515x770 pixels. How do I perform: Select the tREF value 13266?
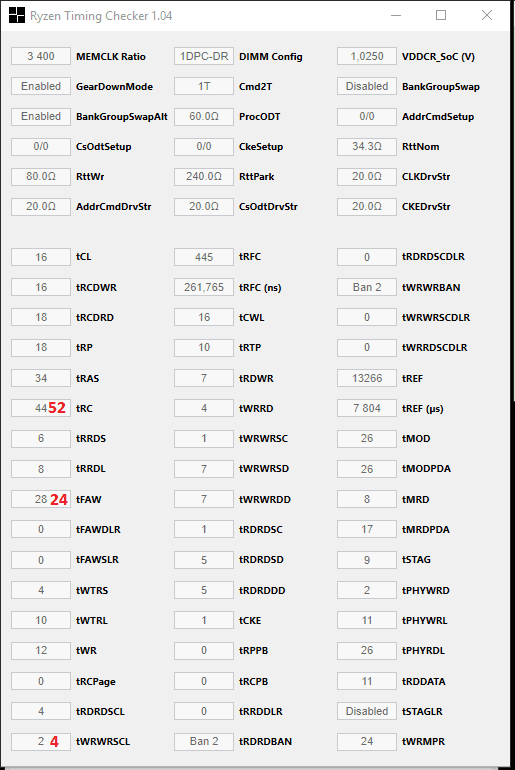(367, 378)
